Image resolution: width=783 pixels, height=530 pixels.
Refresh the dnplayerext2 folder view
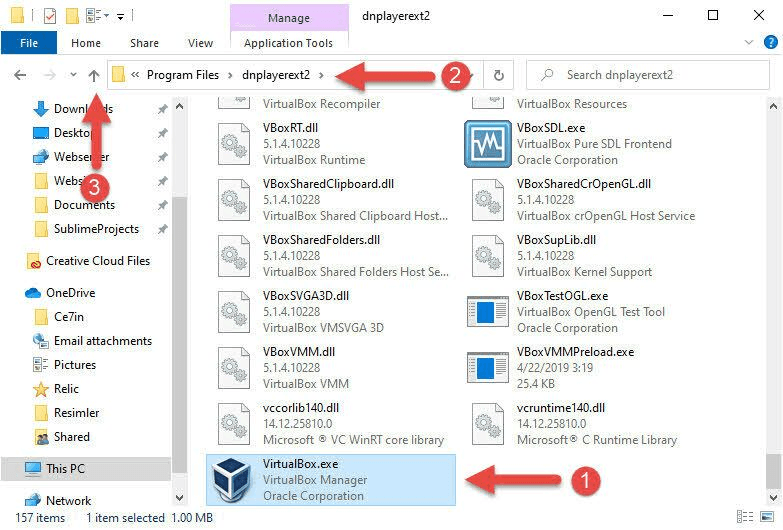498,75
